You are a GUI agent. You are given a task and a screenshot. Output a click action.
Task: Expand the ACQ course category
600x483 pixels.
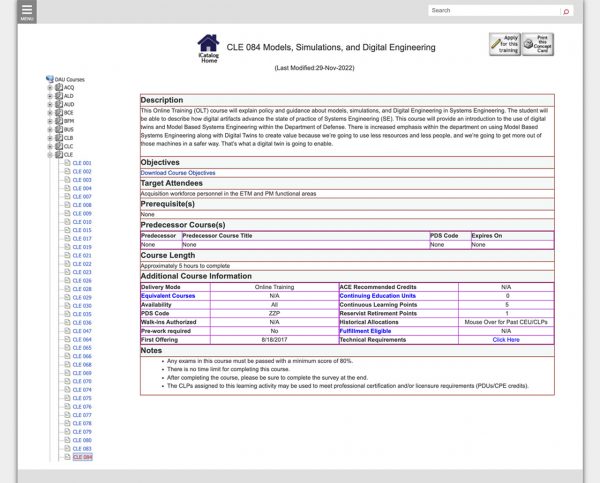pyautogui.click(x=50, y=88)
